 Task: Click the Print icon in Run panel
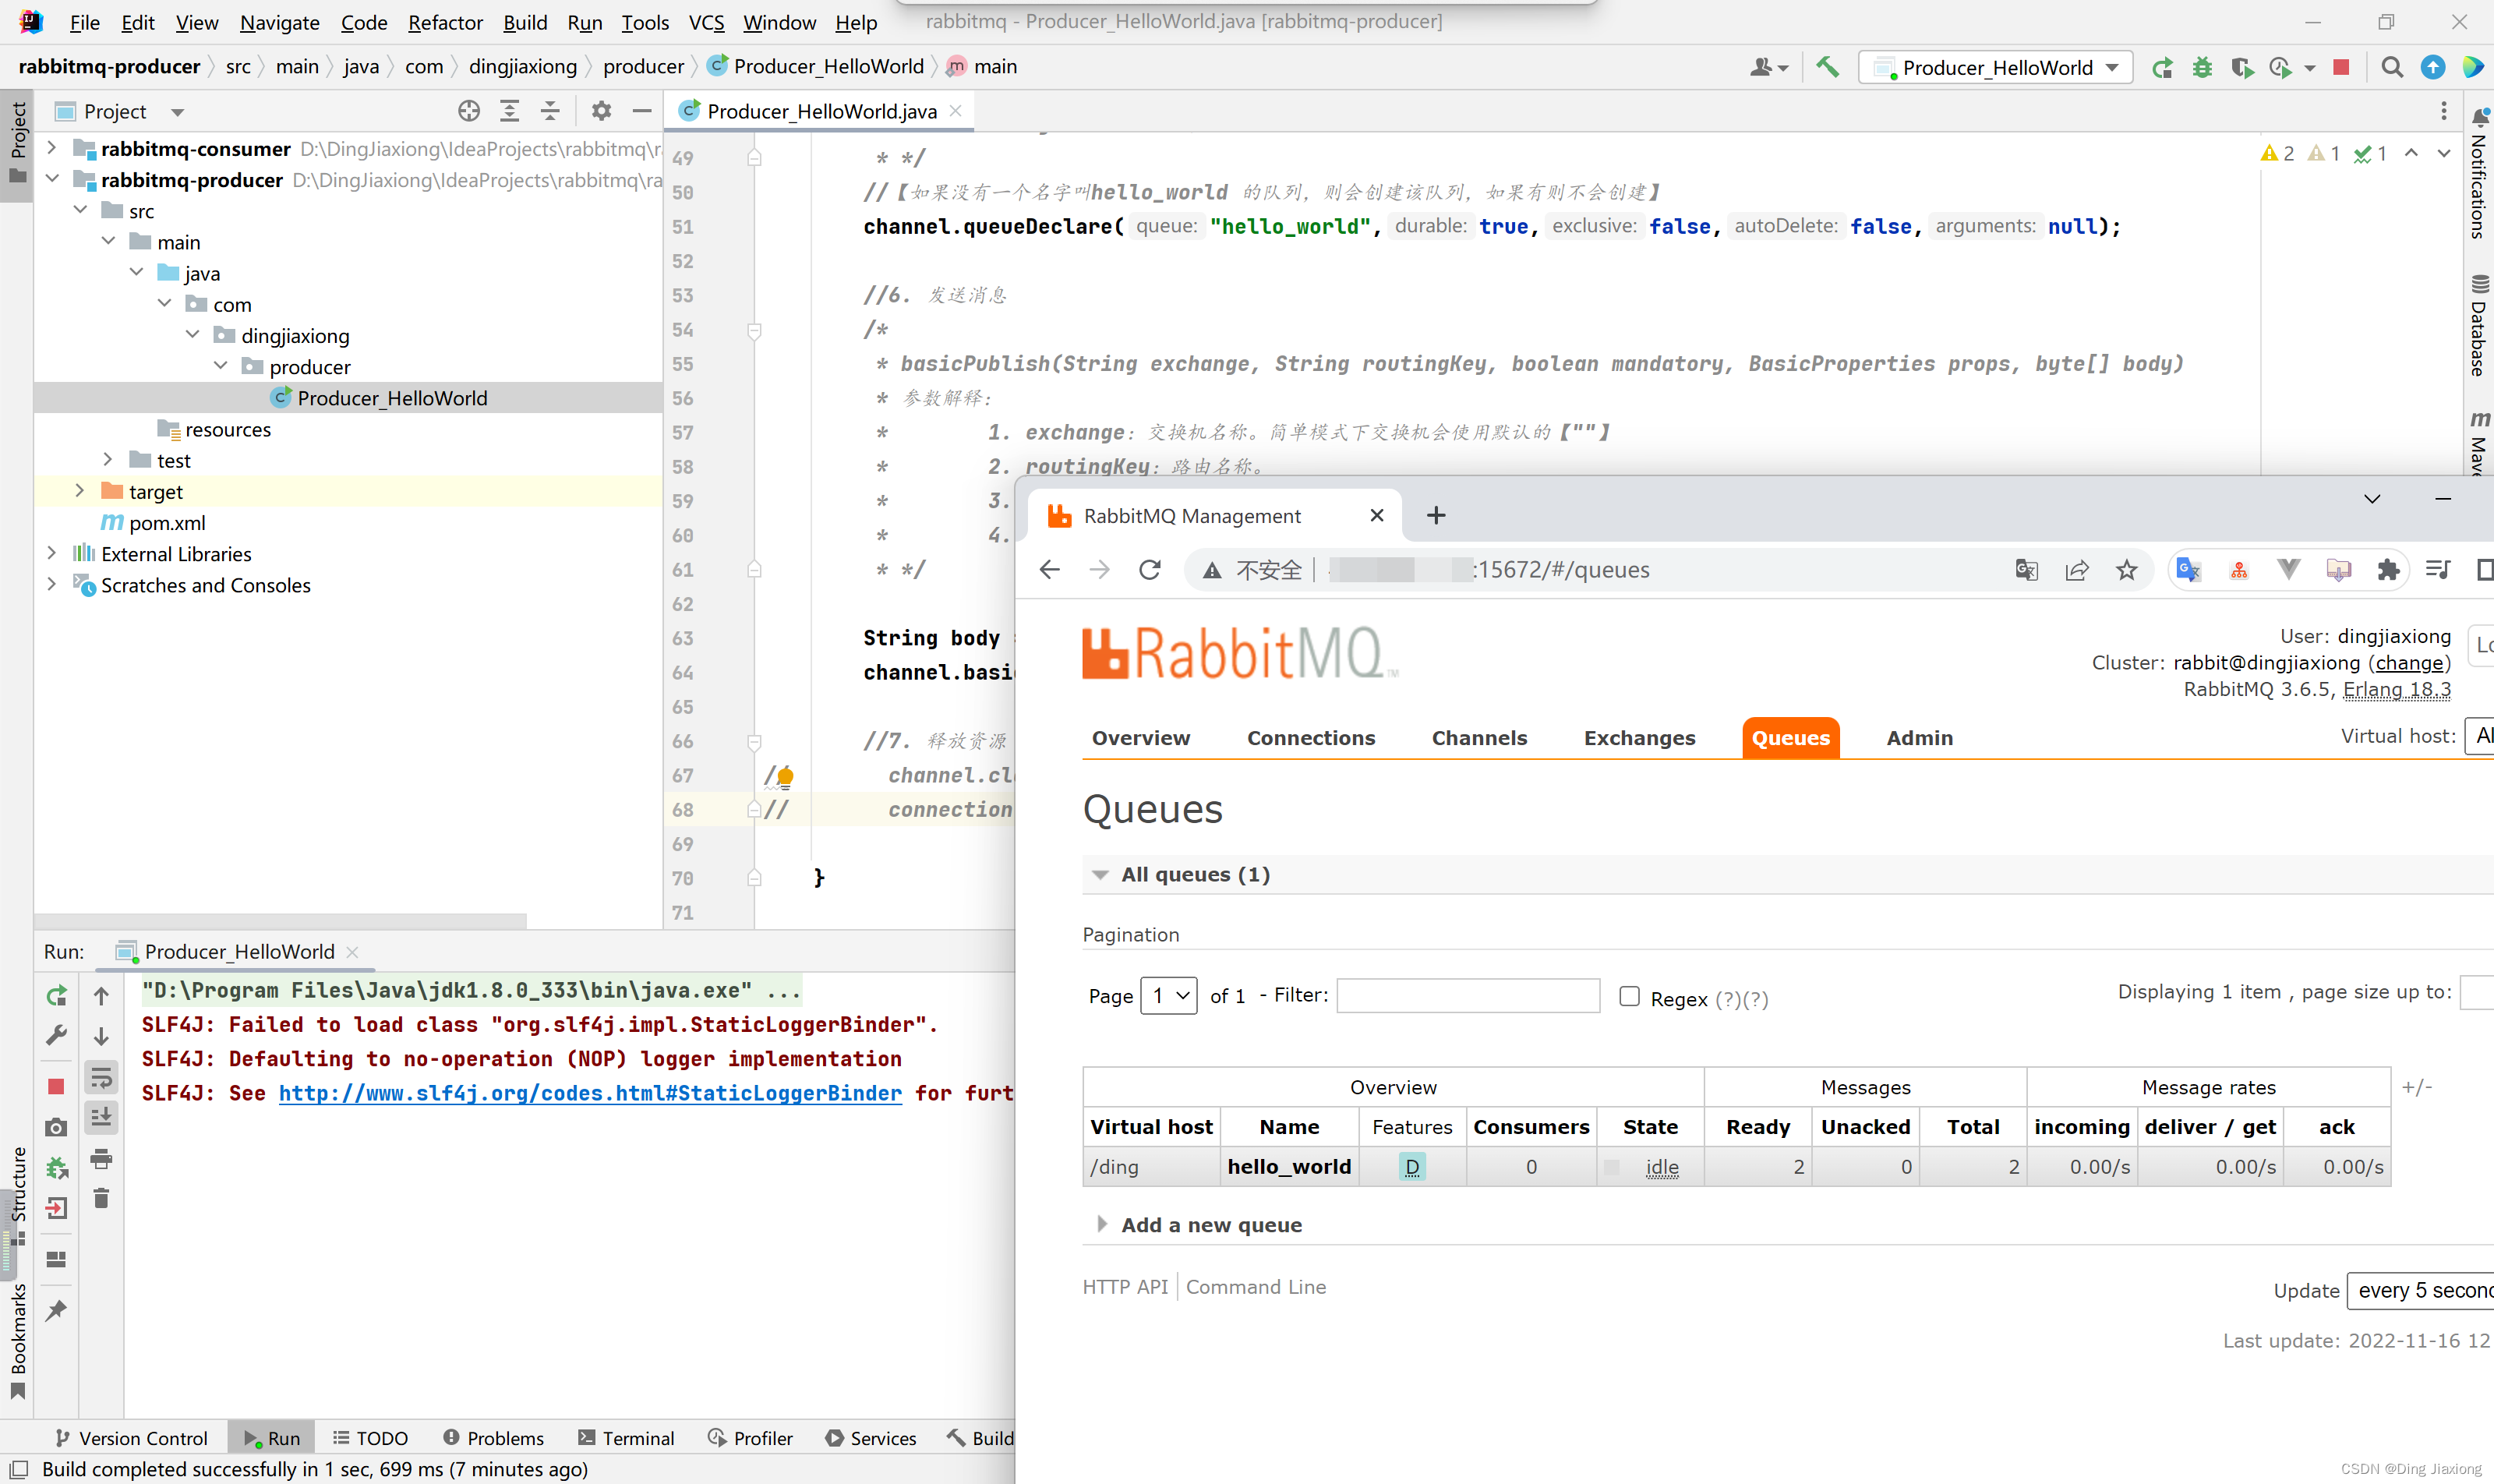coord(101,1159)
